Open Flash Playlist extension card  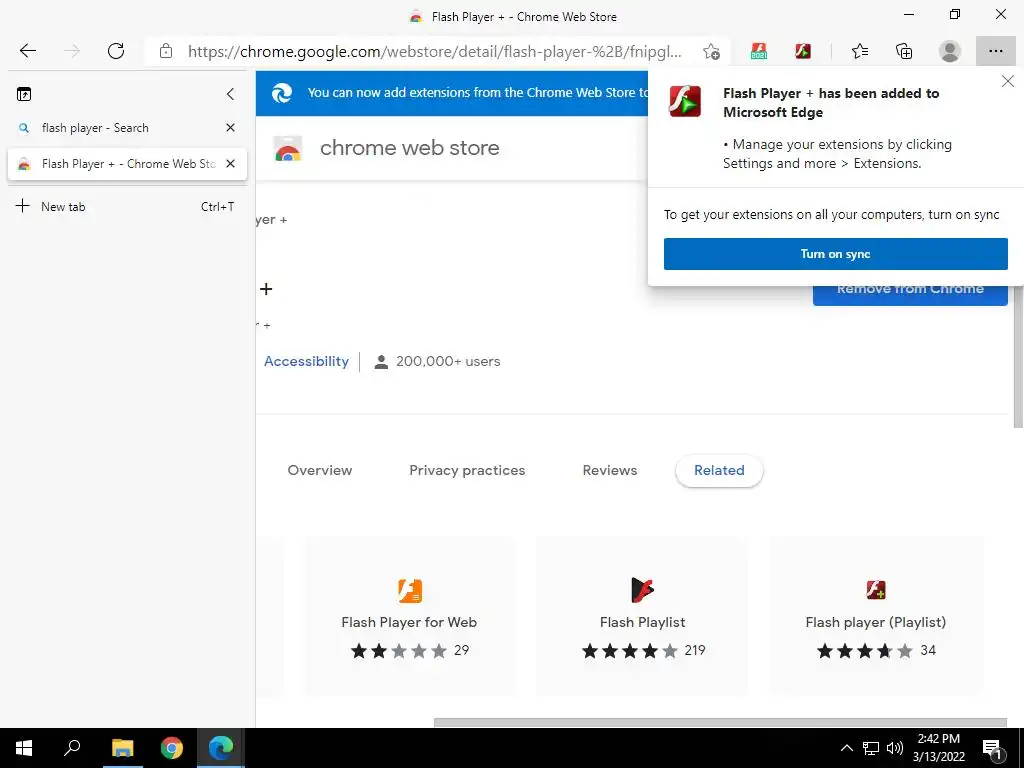pos(643,616)
